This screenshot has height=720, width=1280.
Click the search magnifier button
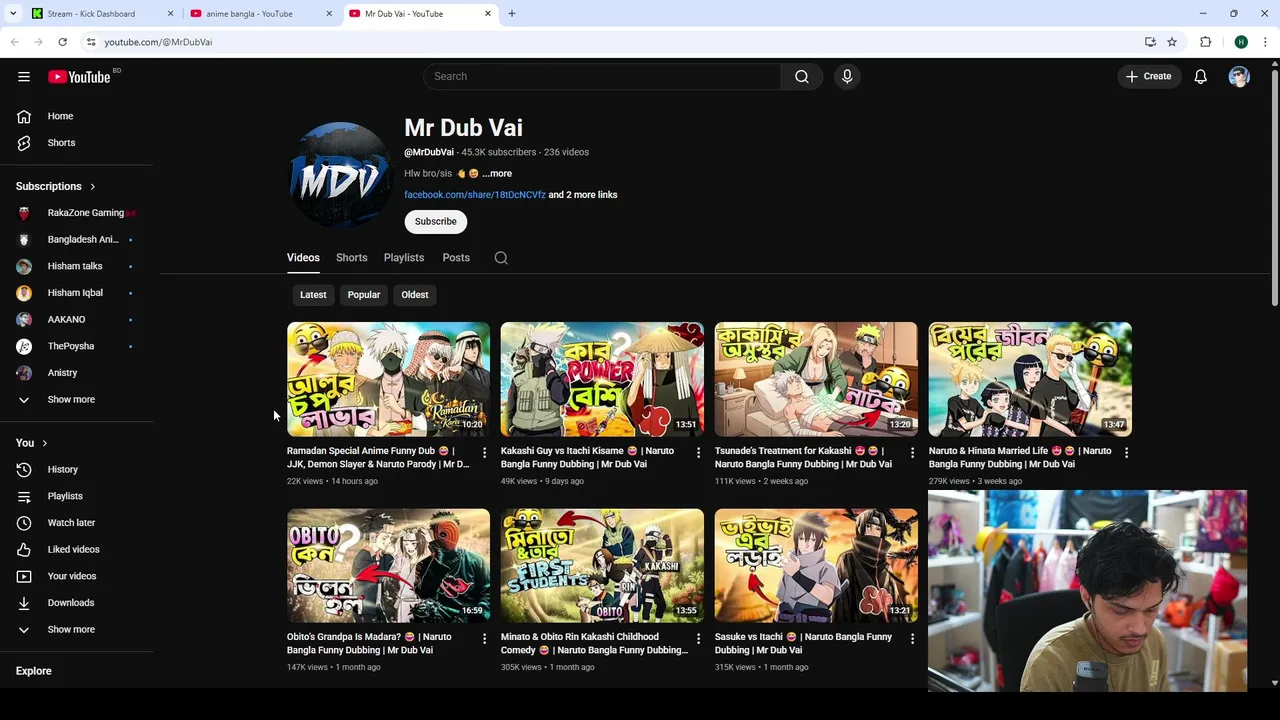pyautogui.click(x=802, y=76)
